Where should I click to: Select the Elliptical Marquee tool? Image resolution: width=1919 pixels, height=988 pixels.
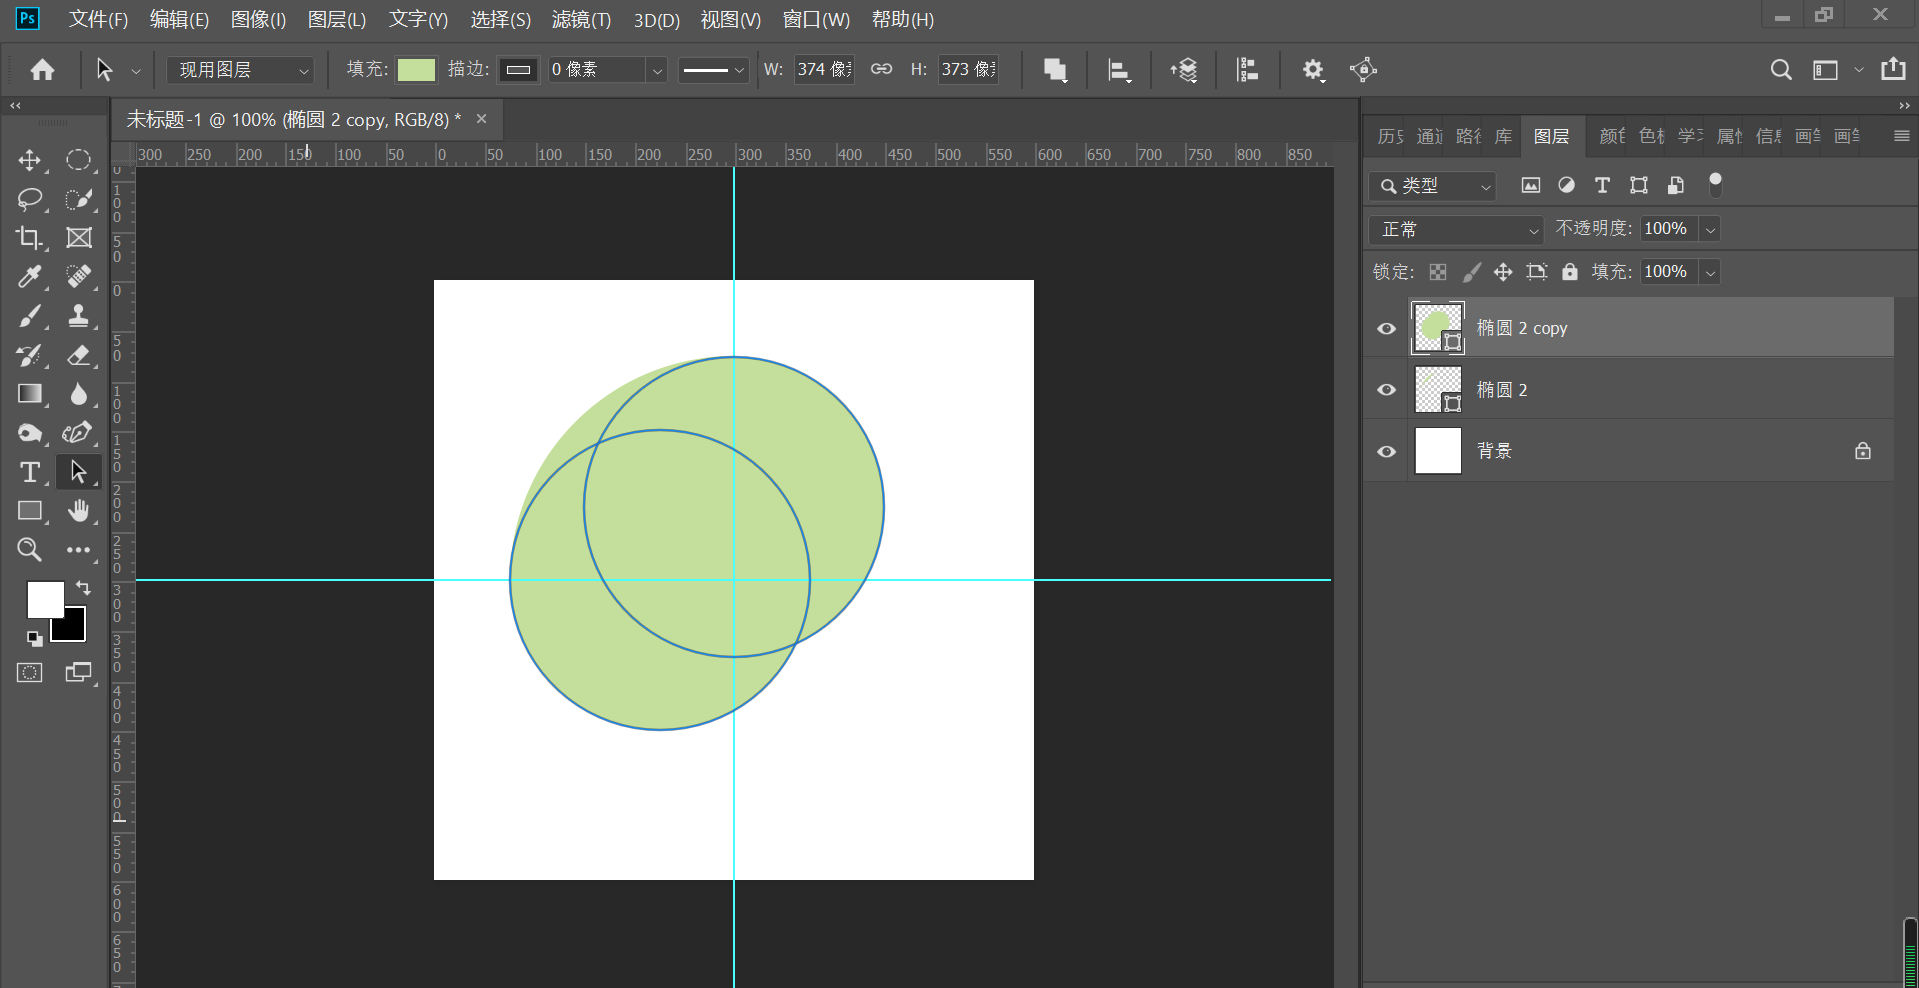point(79,160)
